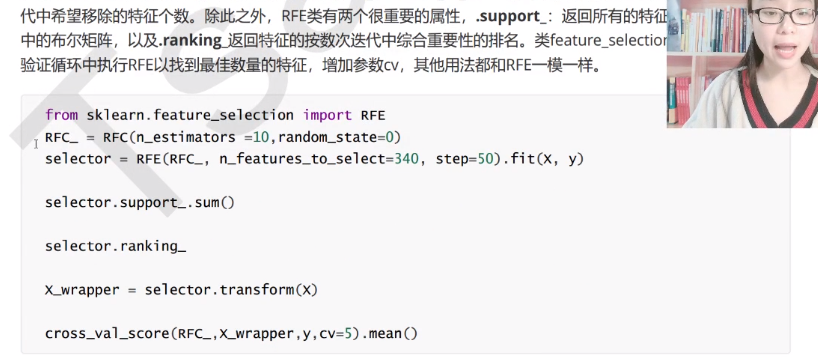Place cursor on the 'RFC_ = RFC(n_estimators' line
Viewport: 818px width, 360px height.
[223, 137]
